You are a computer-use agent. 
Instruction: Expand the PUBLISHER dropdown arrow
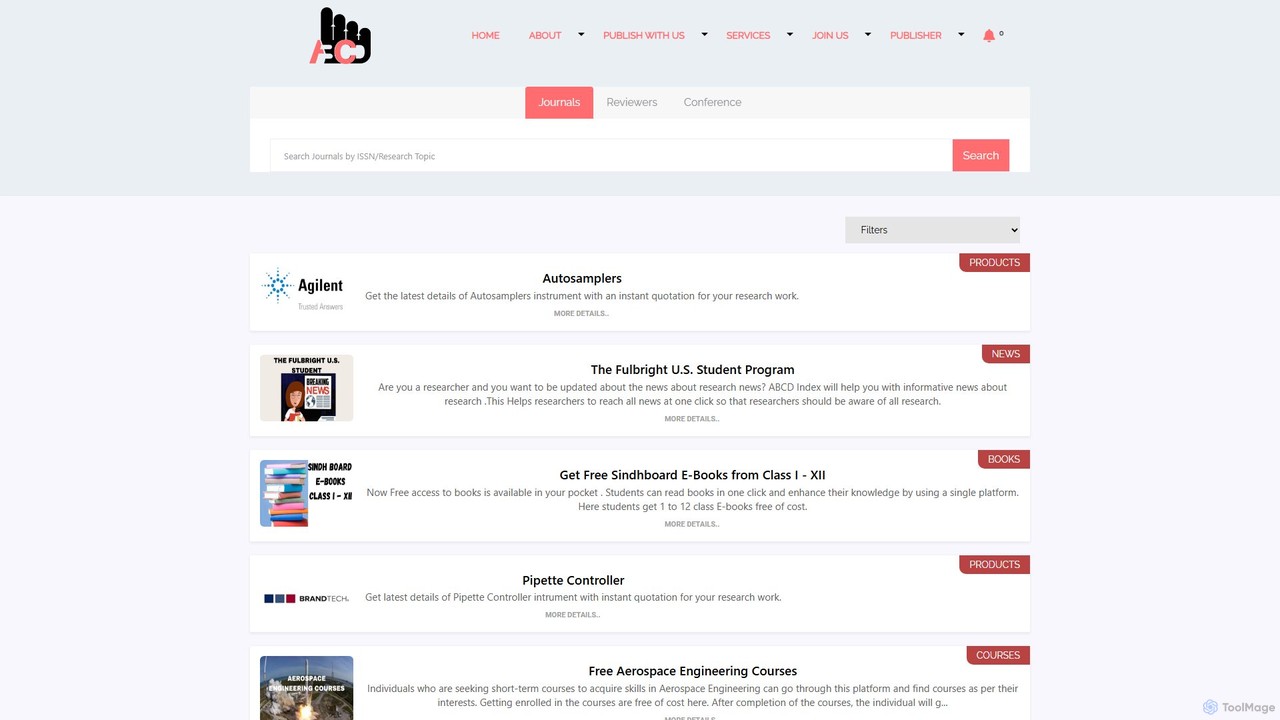(x=961, y=34)
